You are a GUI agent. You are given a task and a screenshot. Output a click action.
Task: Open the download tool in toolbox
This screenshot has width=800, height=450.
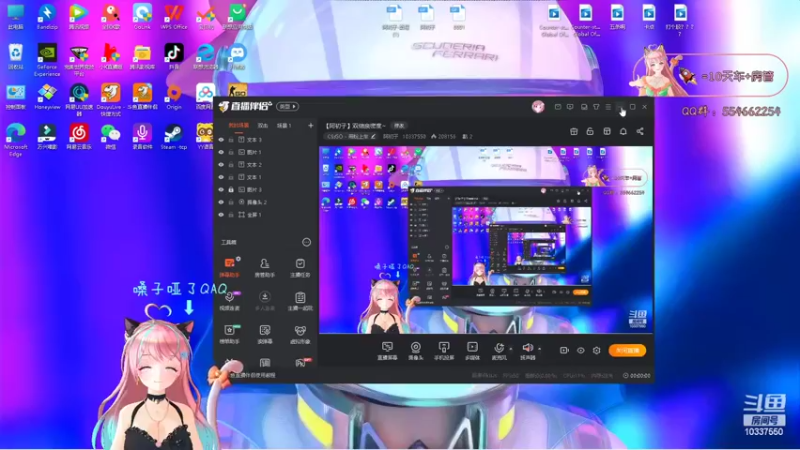(264, 301)
